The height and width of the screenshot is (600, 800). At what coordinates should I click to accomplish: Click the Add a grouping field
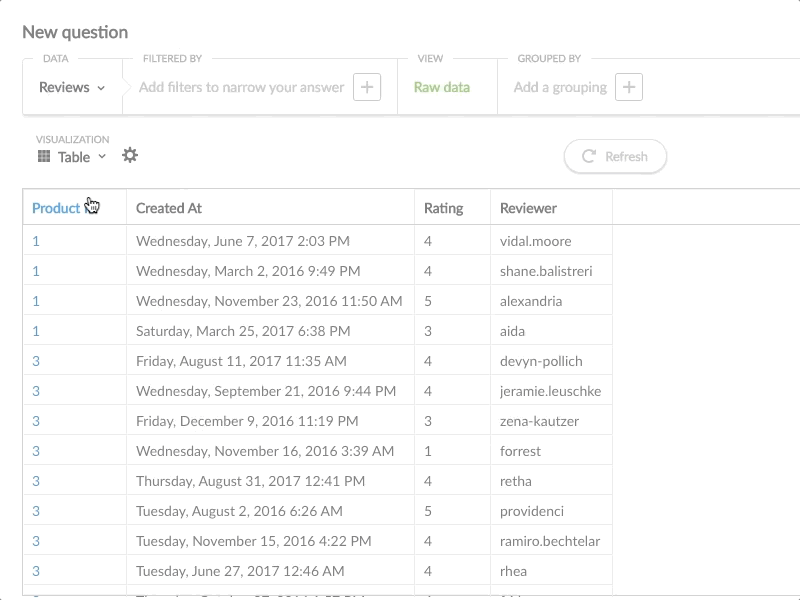(x=560, y=87)
